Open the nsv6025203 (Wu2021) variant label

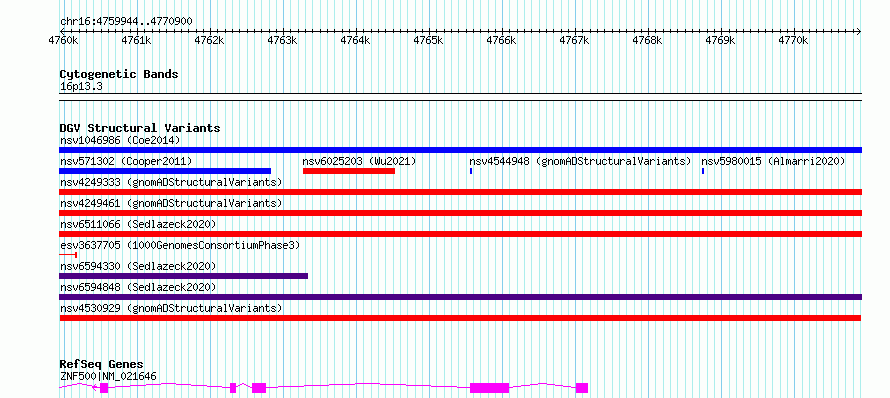(359, 161)
